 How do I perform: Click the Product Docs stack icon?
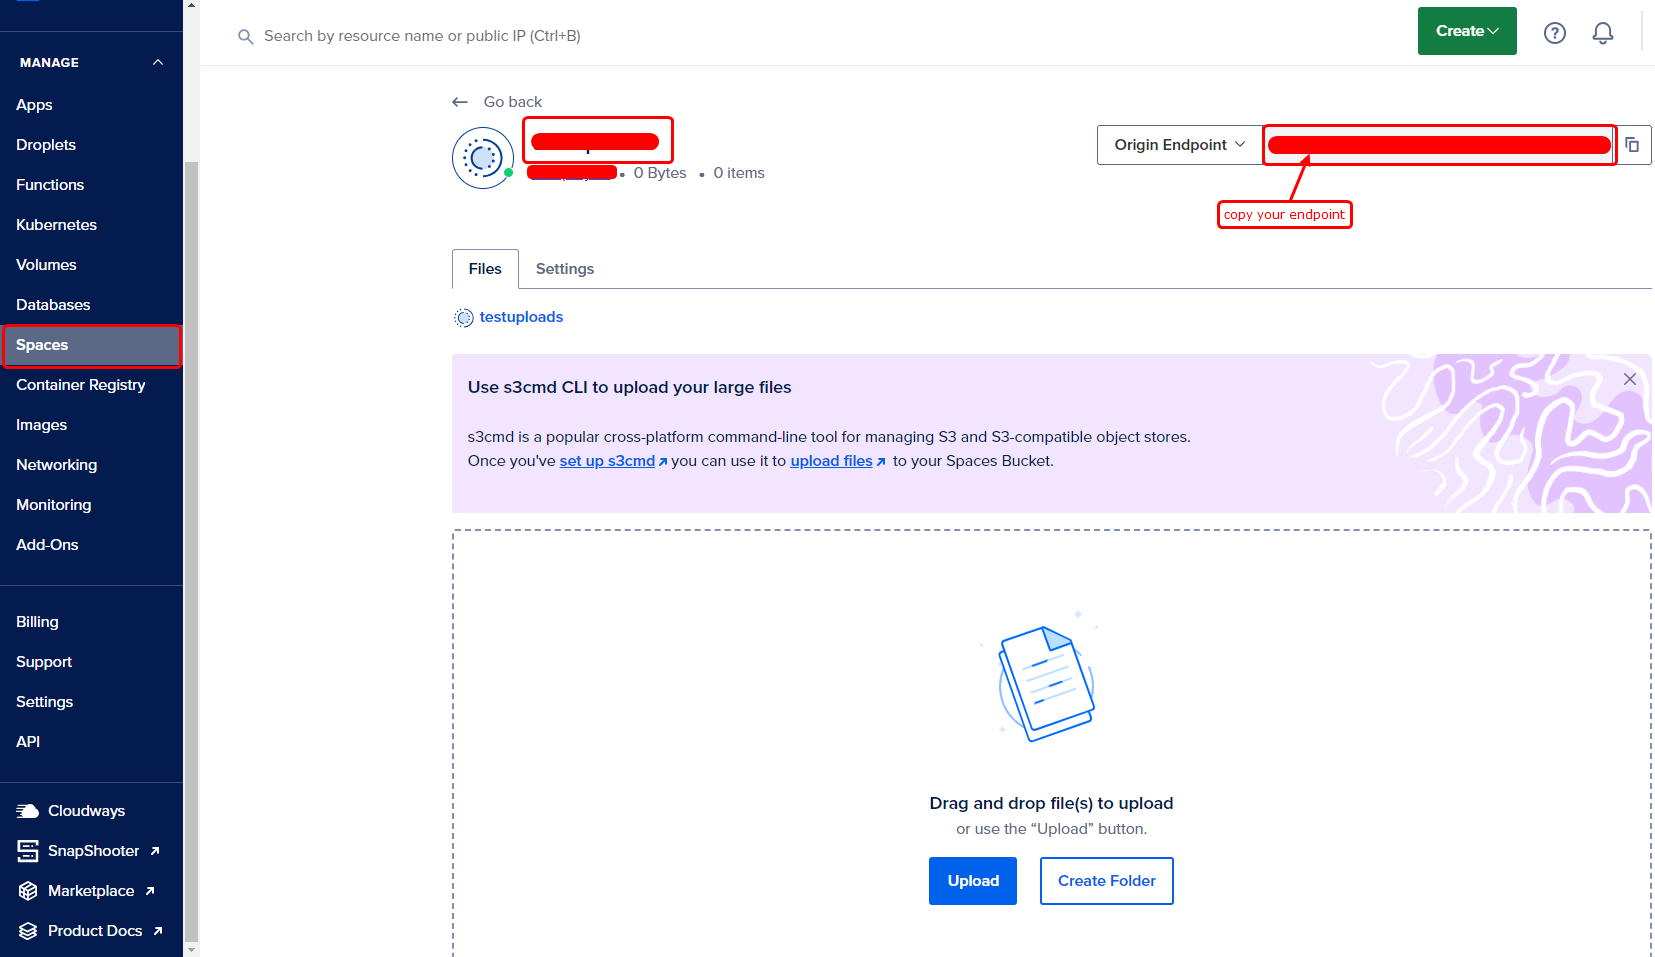pos(28,931)
